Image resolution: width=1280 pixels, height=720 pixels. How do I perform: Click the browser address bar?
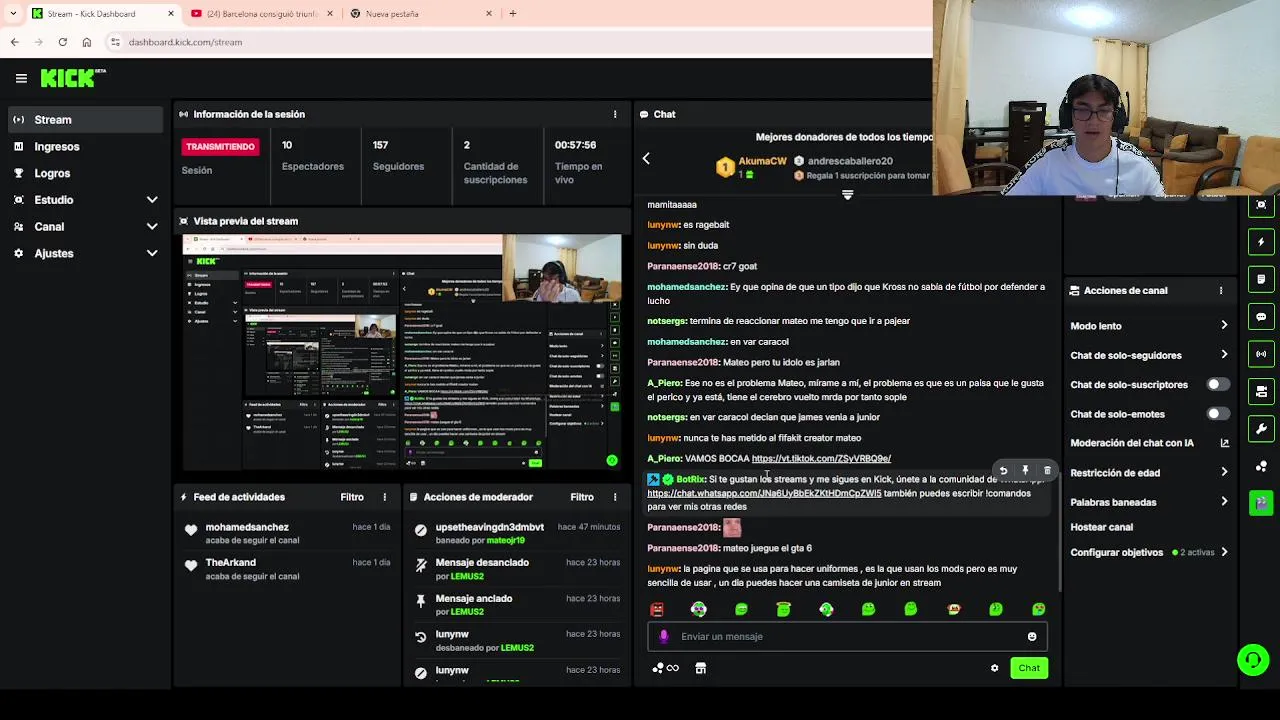pyautogui.click(x=520, y=42)
